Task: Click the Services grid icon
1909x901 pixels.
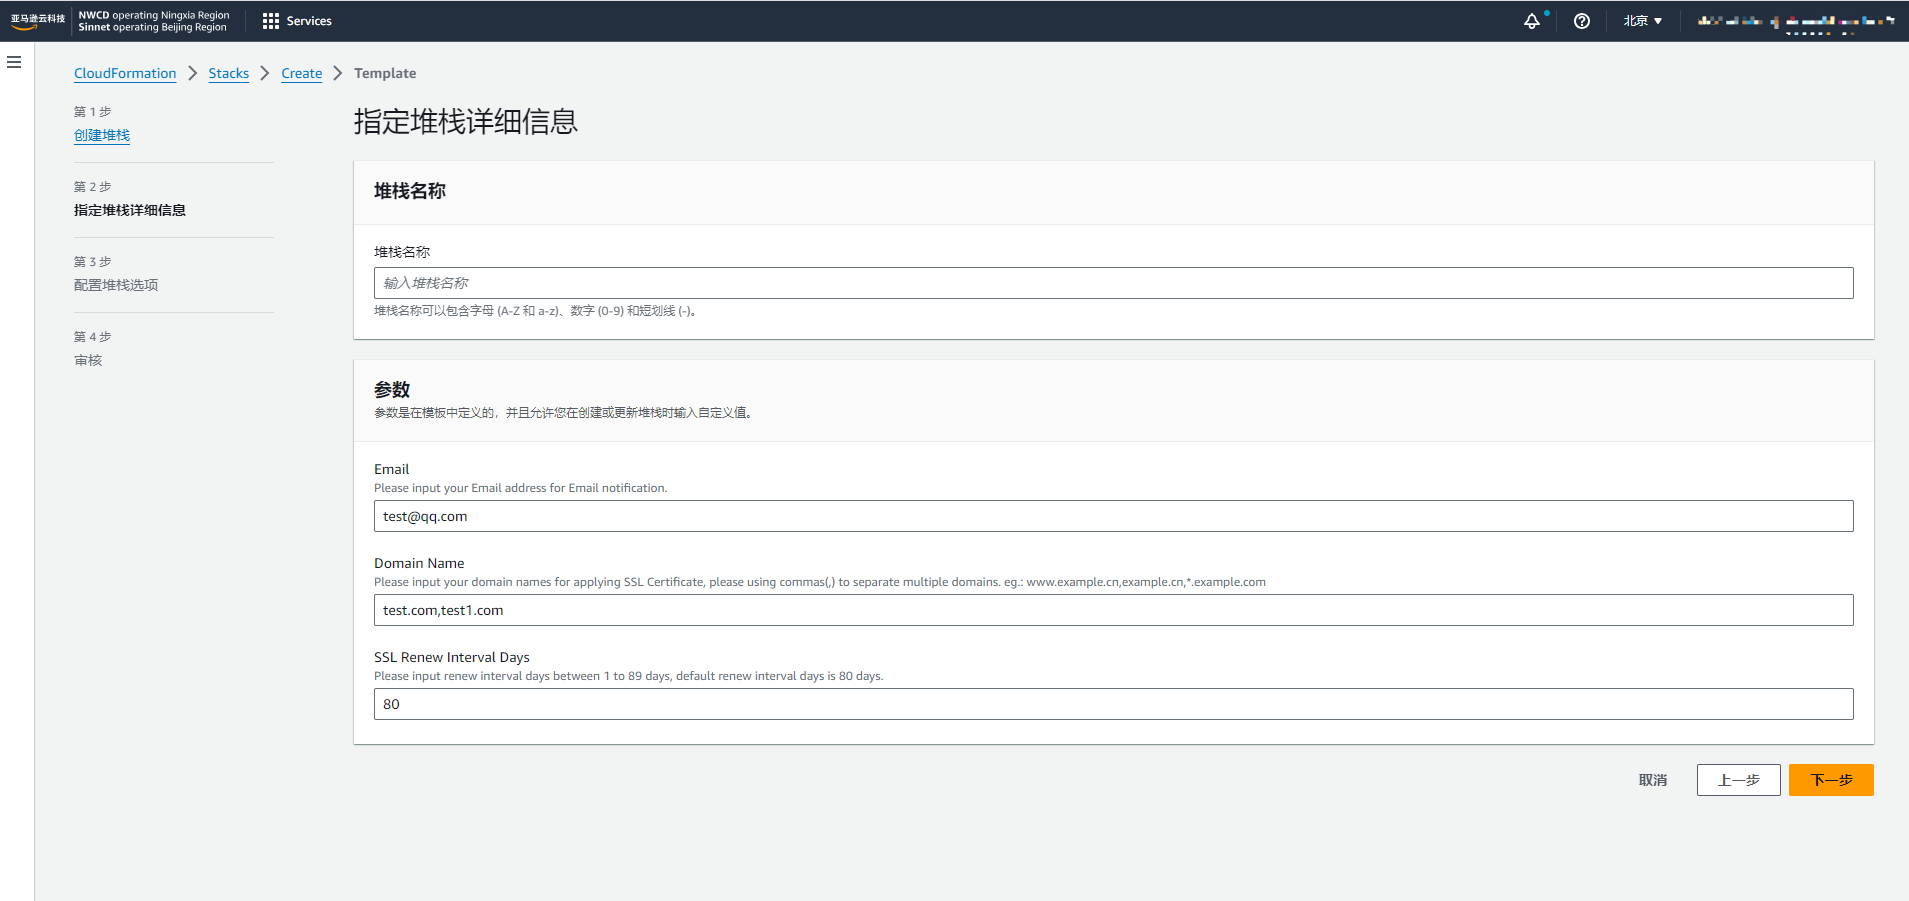Action: (271, 21)
